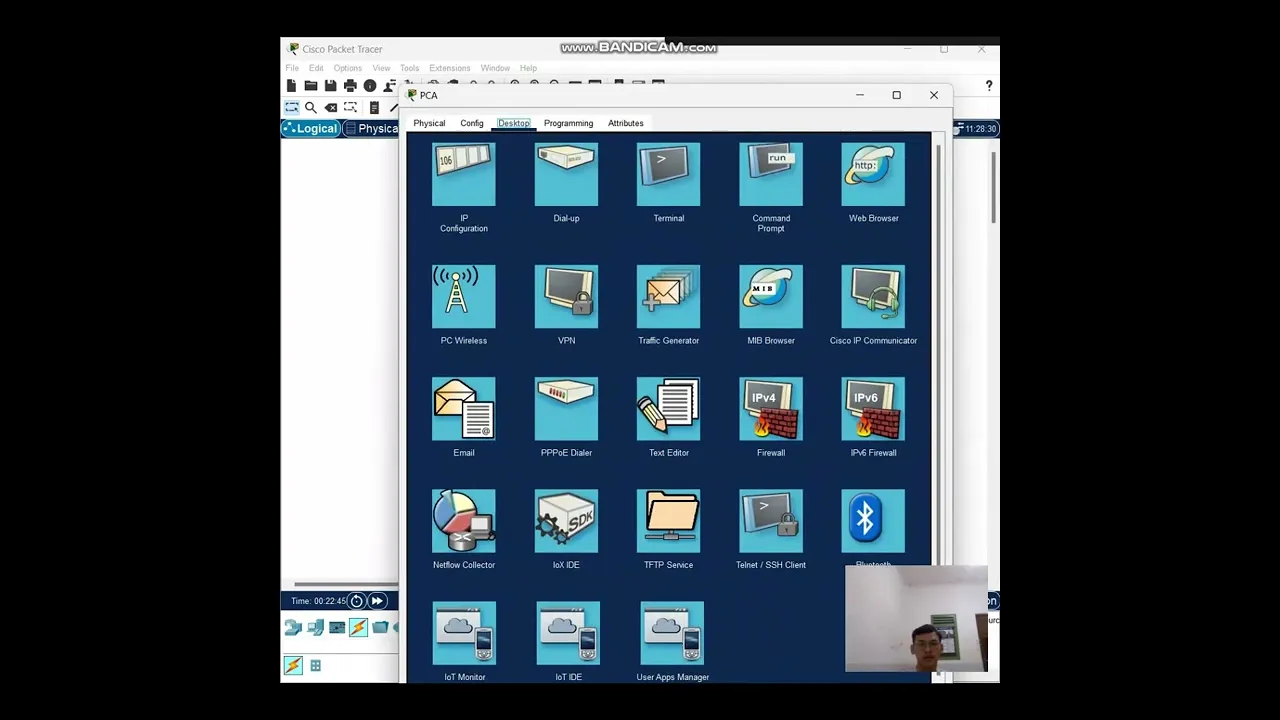Click the Fast Forward Time button
Screen dimensions: 1280x720
(377, 601)
